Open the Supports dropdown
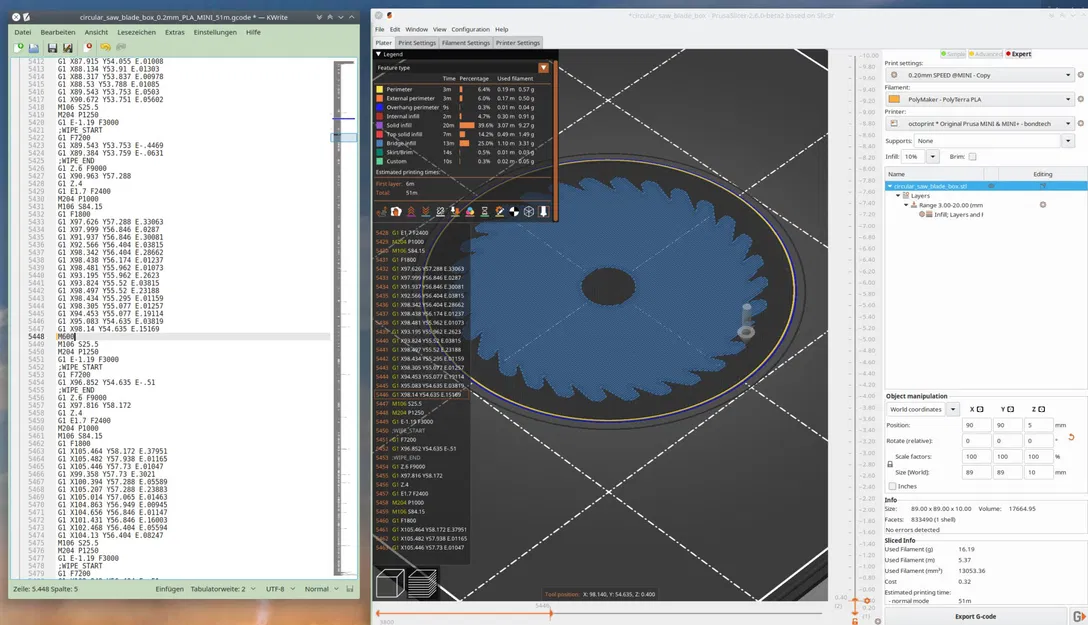This screenshot has height=625, width=1088. pos(1067,141)
